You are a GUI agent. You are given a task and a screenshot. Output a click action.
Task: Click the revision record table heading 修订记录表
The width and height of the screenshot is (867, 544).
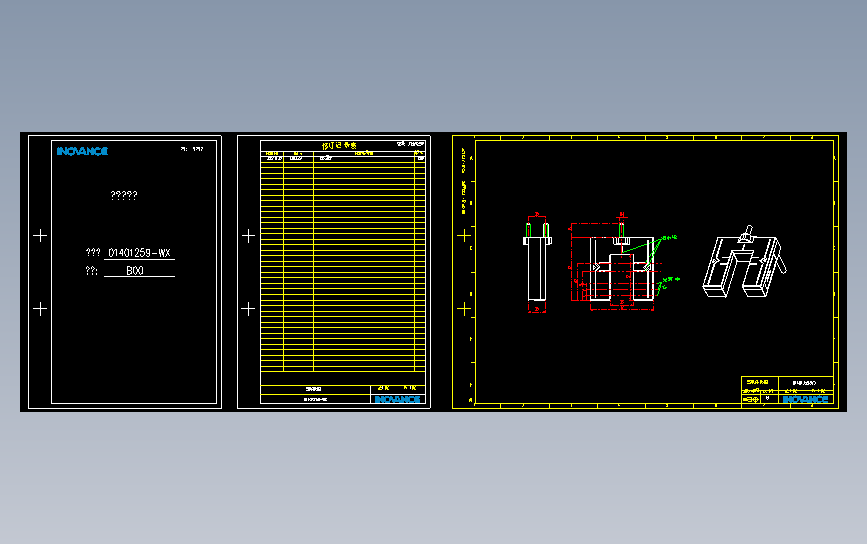pyautogui.click(x=339, y=145)
